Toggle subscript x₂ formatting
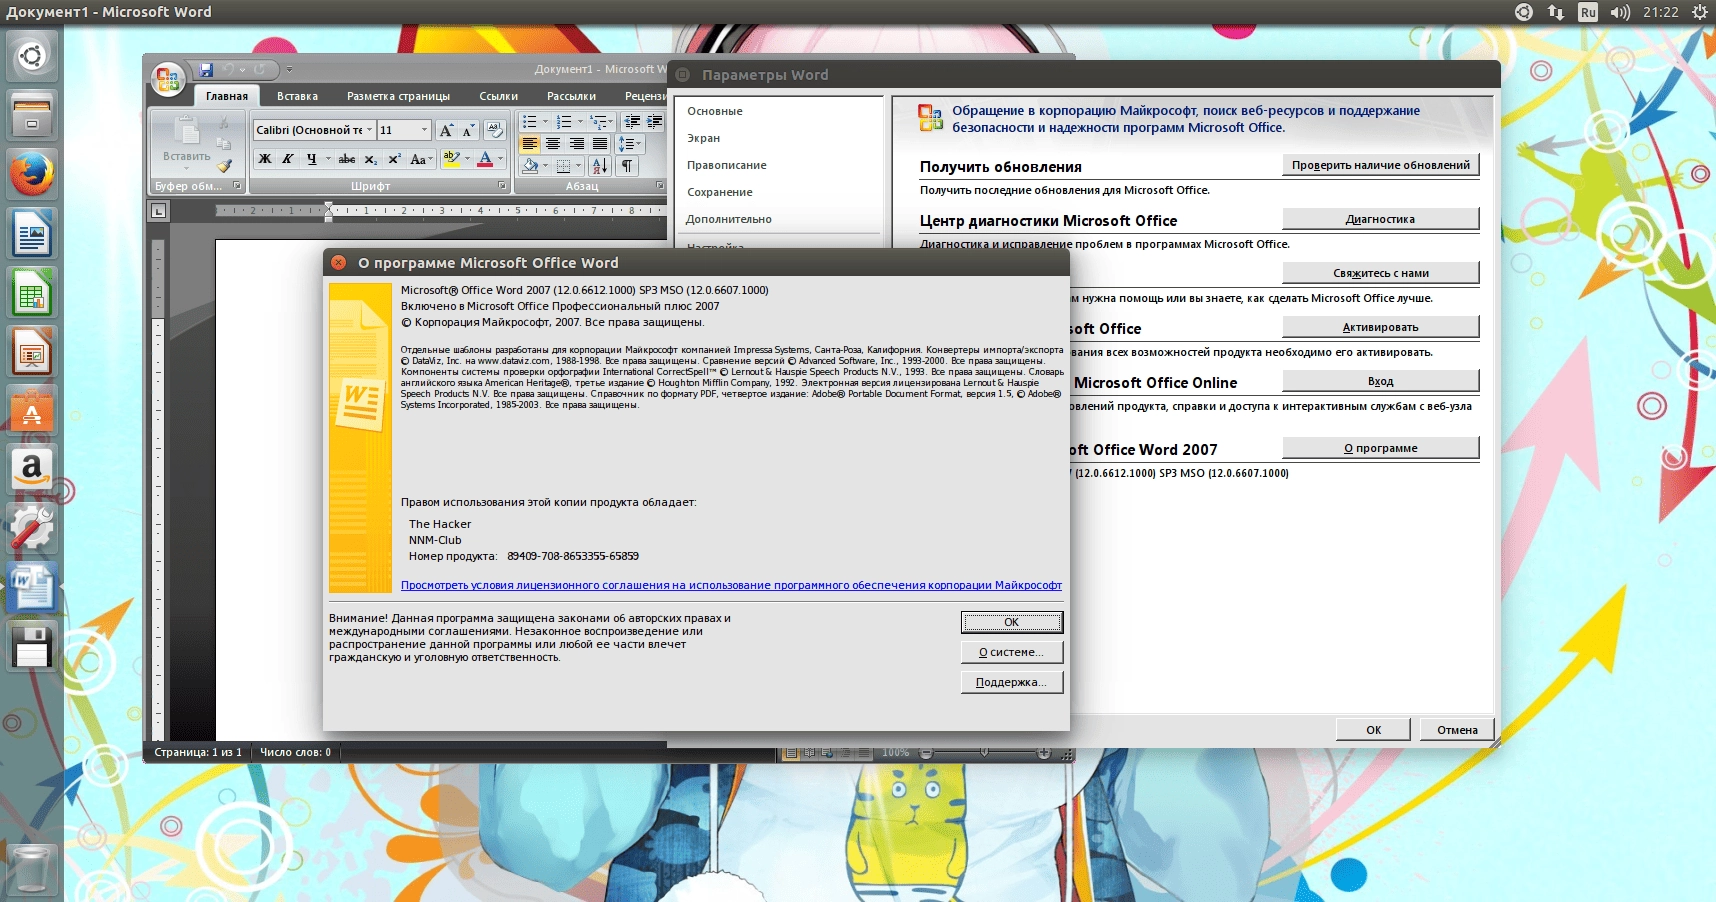1716x902 pixels. pyautogui.click(x=371, y=159)
